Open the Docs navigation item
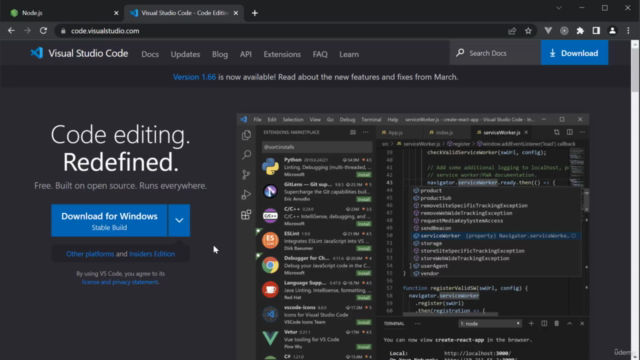The height and width of the screenshot is (360, 640). tap(150, 54)
